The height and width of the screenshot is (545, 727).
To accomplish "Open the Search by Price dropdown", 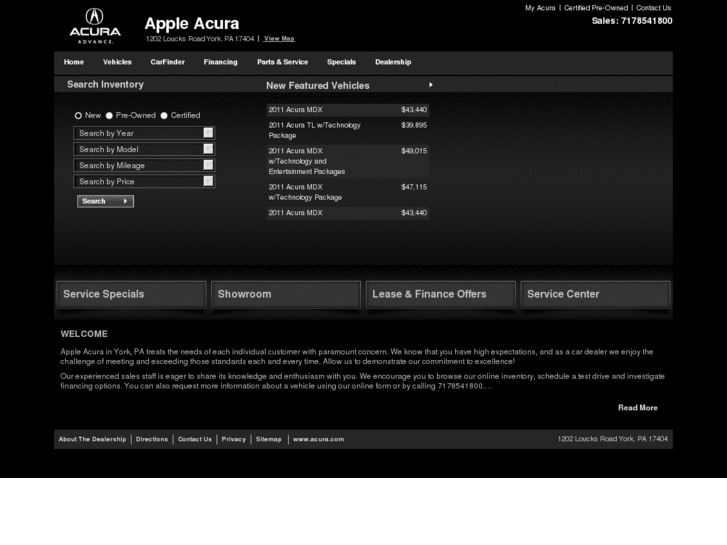I will pos(144,181).
